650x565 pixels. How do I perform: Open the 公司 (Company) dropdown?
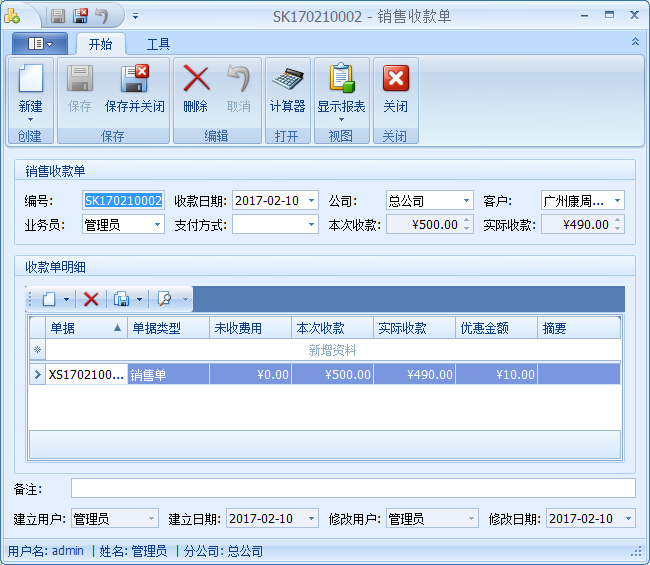(466, 201)
